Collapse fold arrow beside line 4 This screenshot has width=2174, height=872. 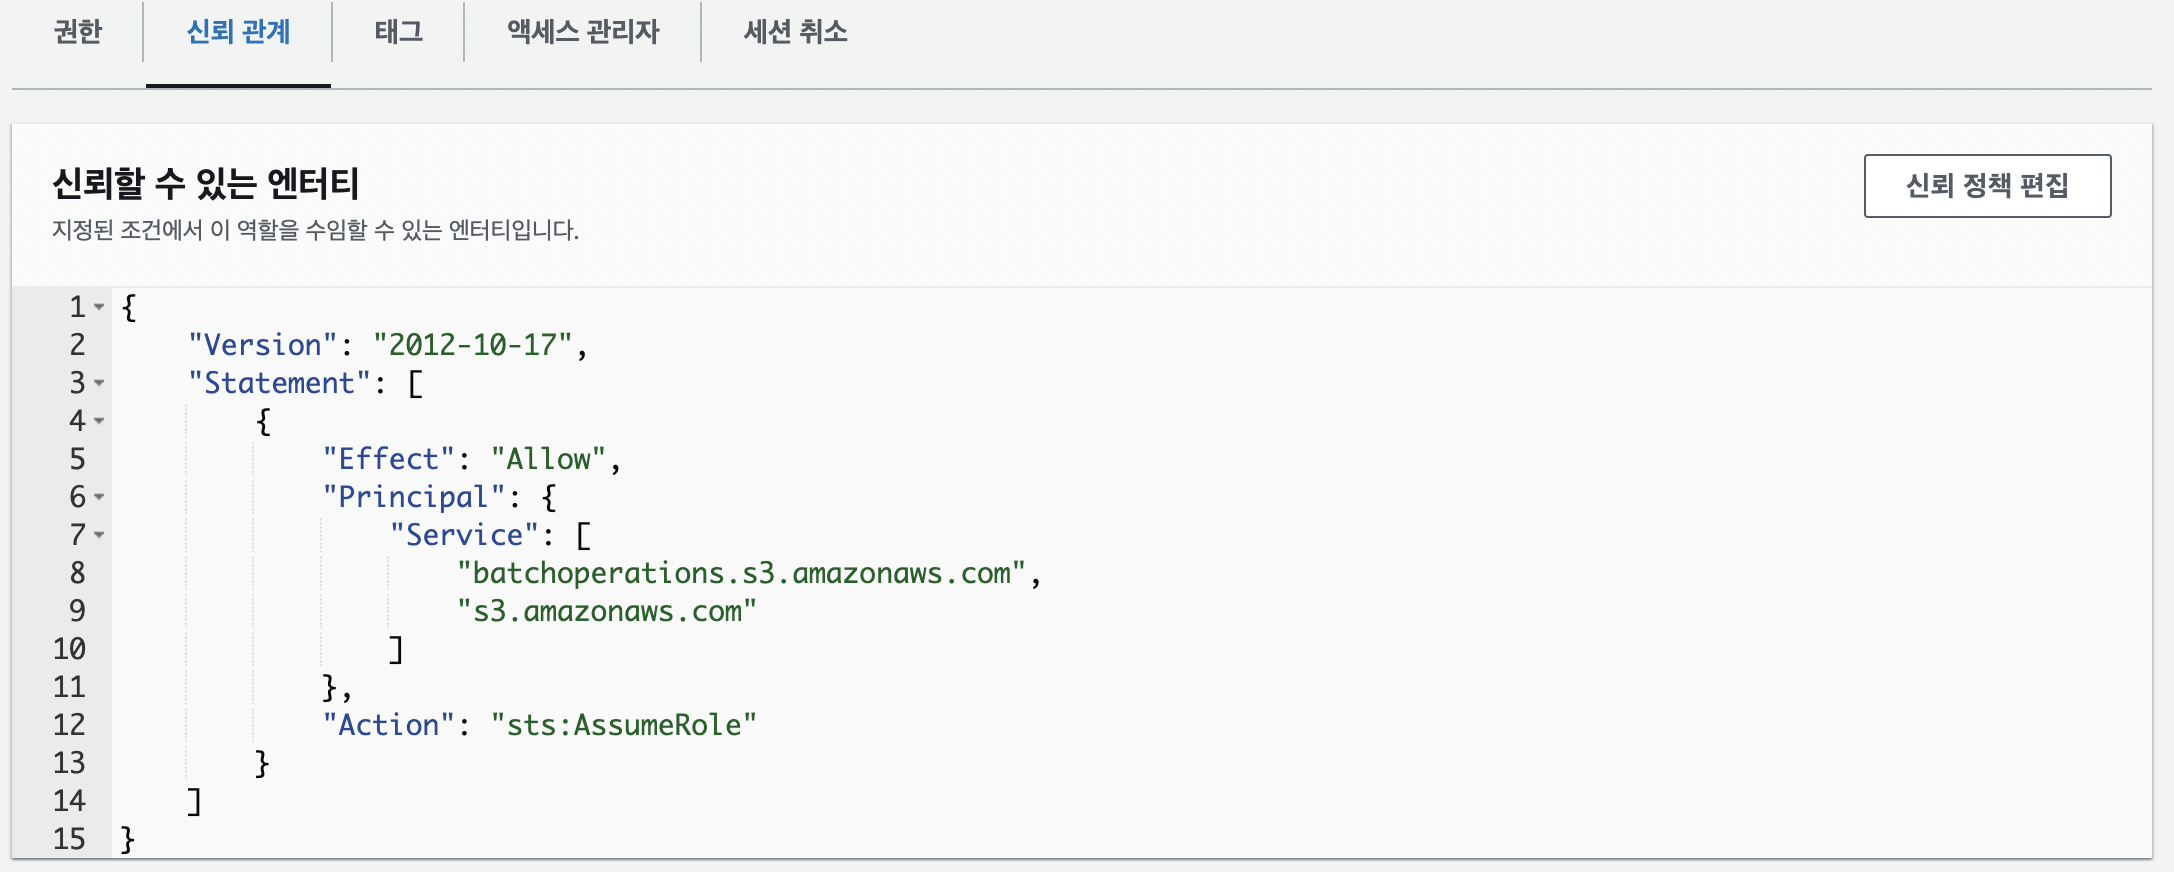pos(99,421)
